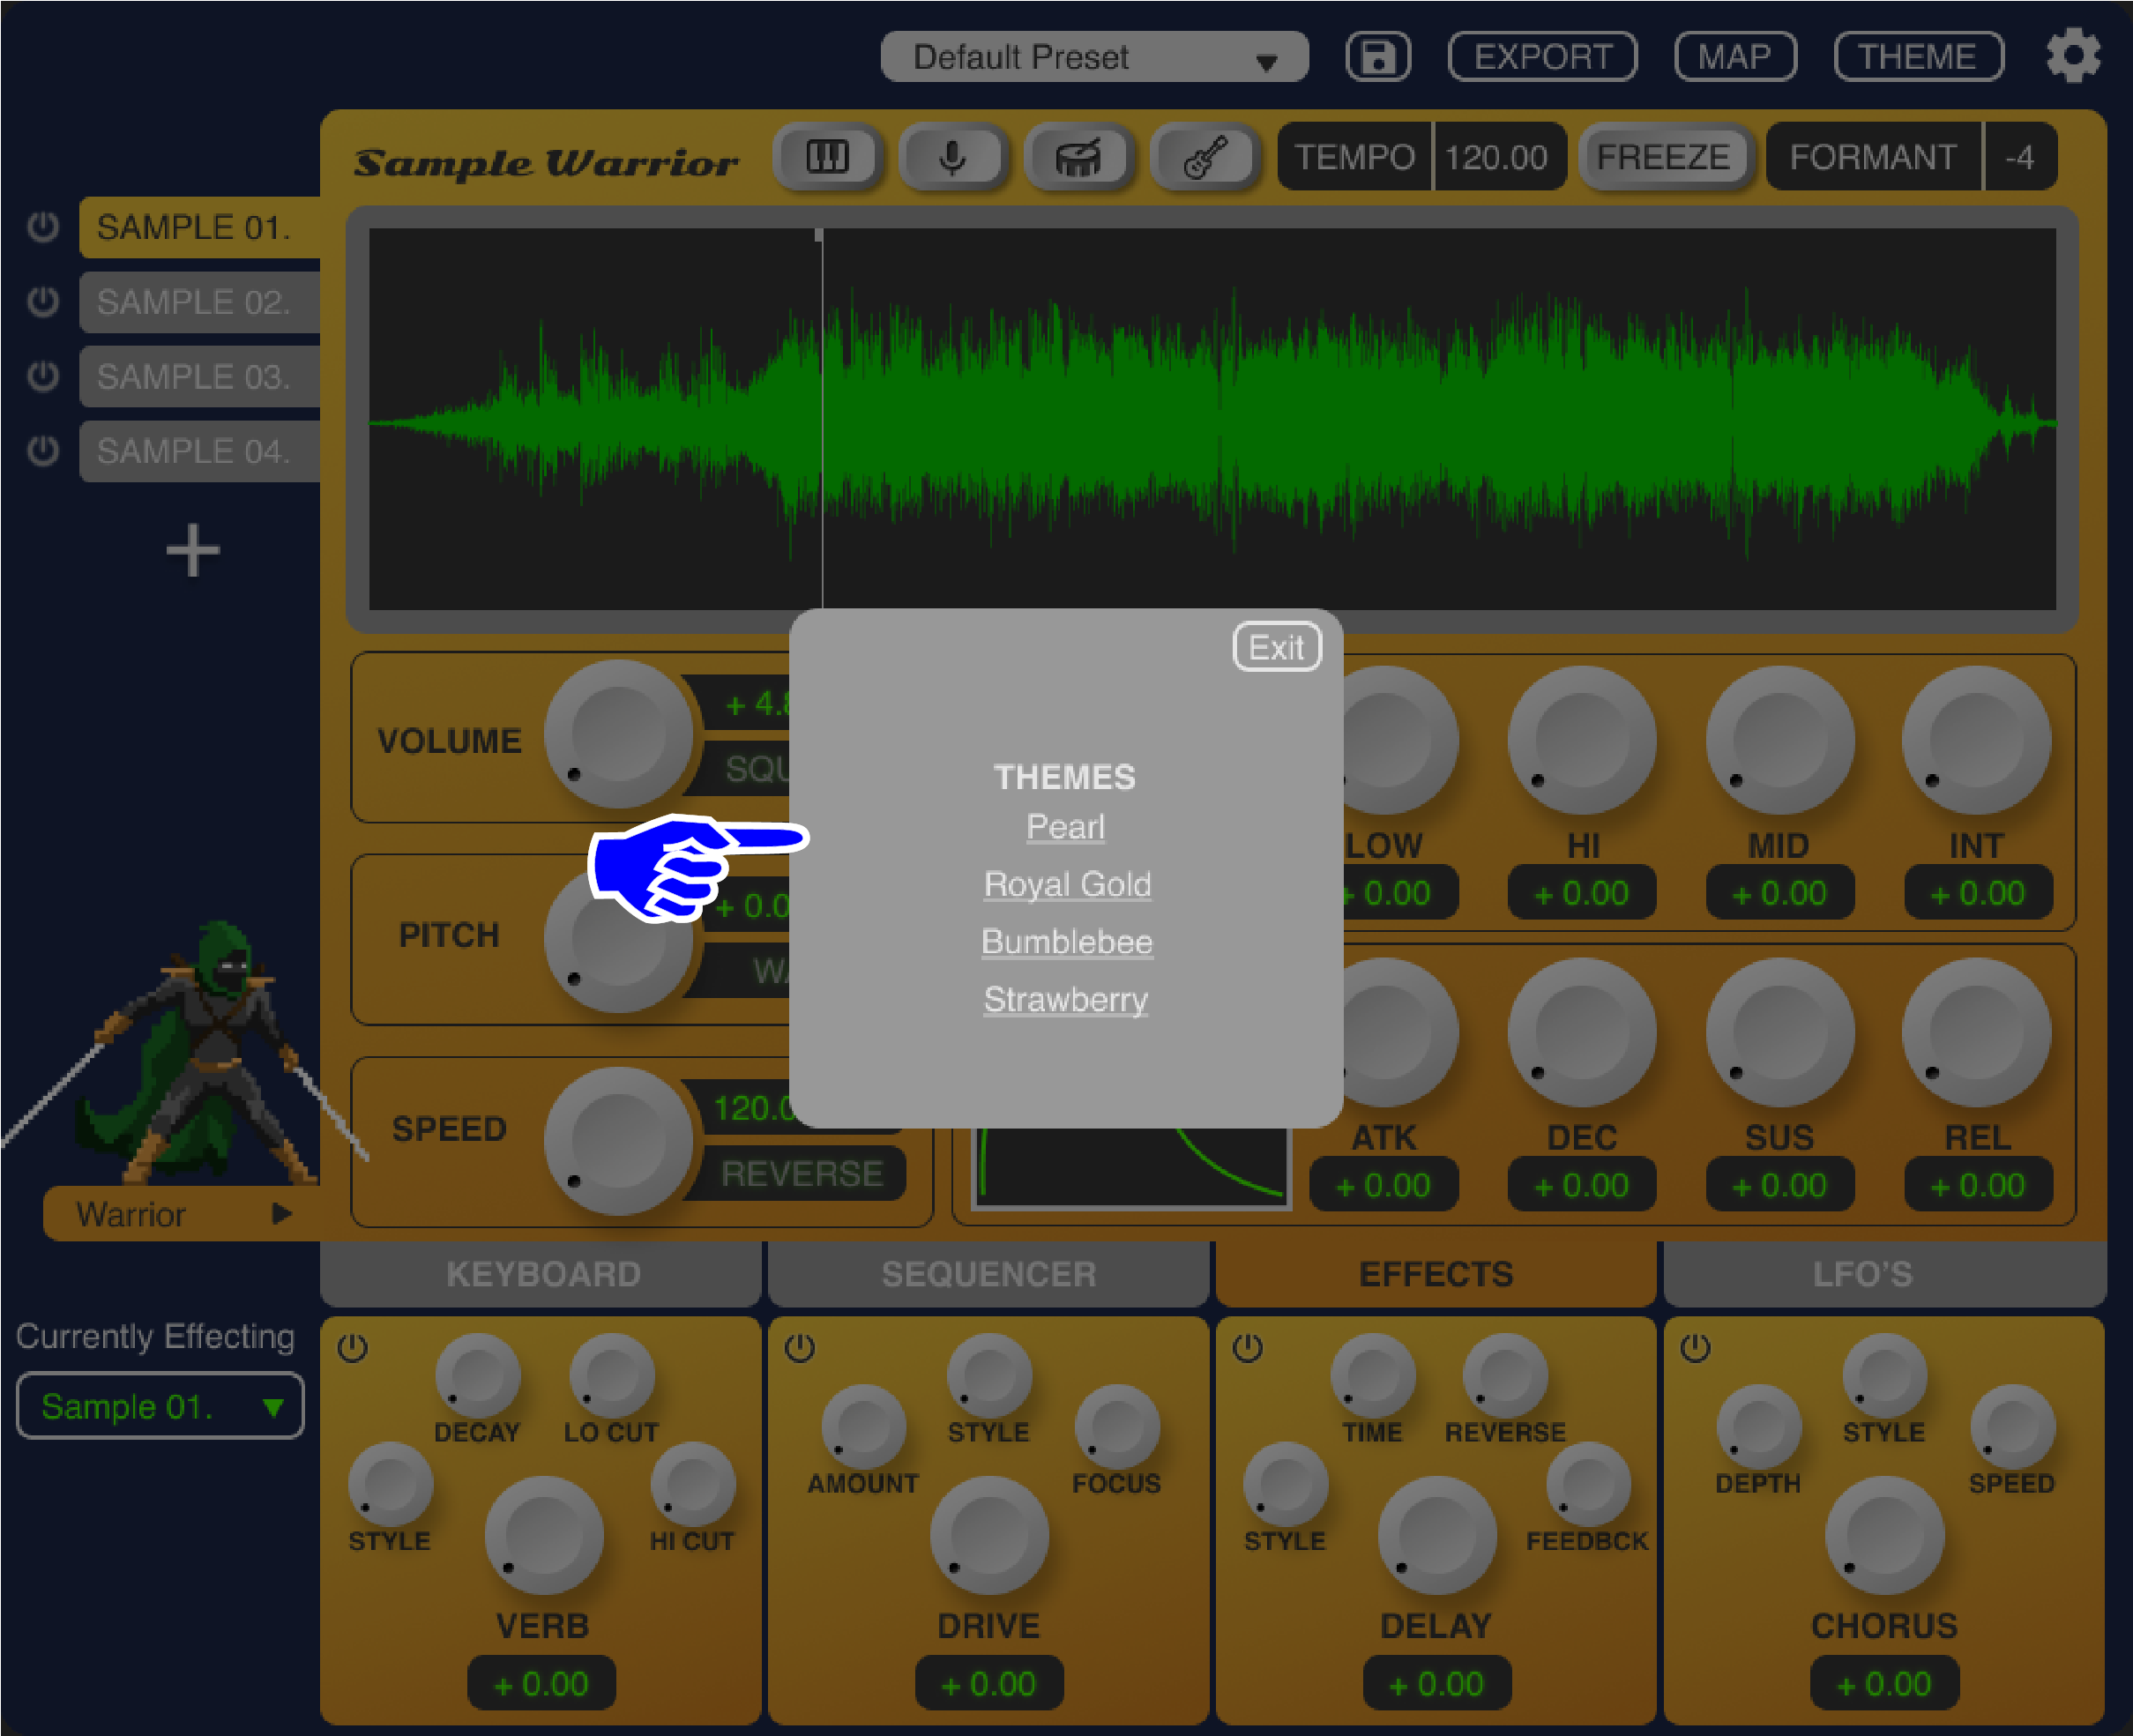This screenshot has height=1736, width=2133.
Task: Click the EXPORT button
Action: 1542,57
